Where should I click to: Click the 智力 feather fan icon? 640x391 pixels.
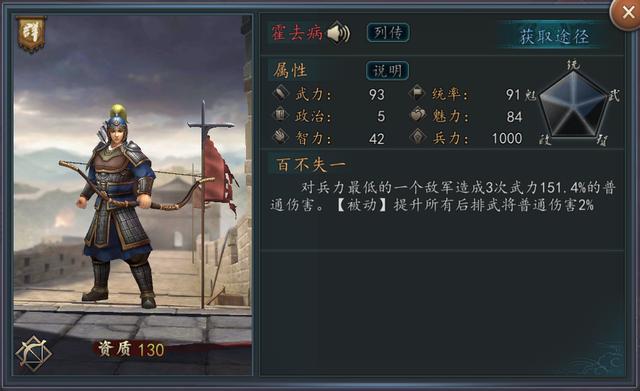[281, 137]
